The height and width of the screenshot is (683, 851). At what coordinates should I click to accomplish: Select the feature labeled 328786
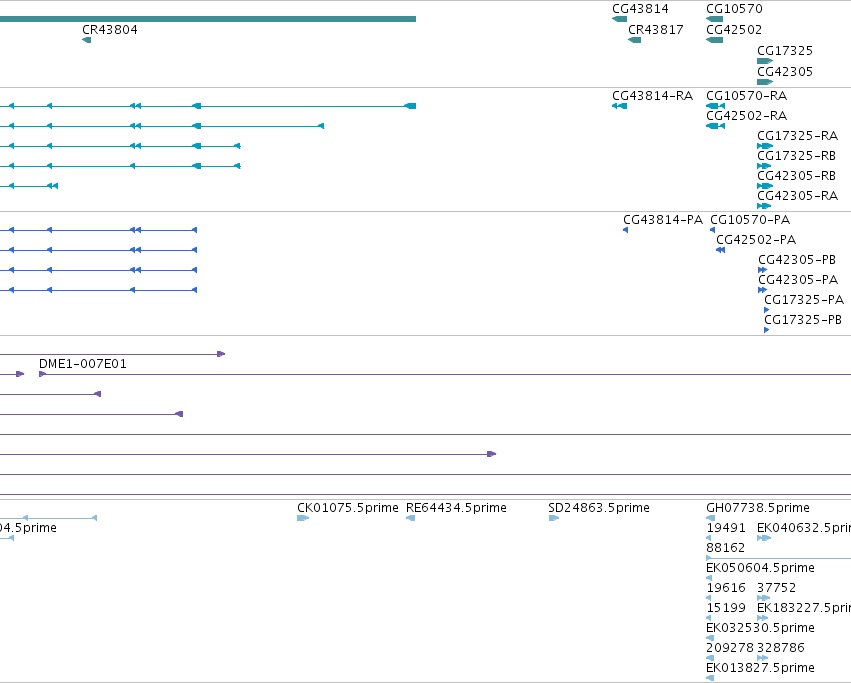781,648
